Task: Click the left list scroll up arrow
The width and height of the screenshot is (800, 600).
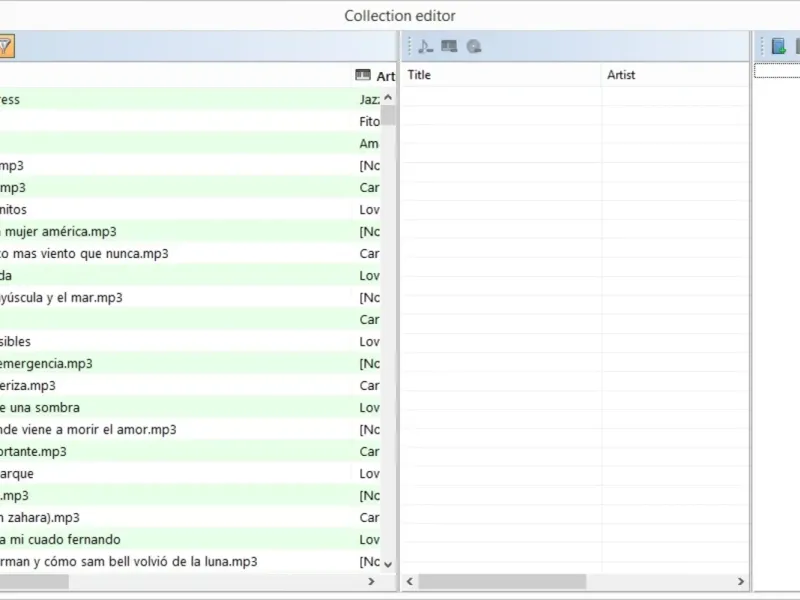Action: [388, 97]
